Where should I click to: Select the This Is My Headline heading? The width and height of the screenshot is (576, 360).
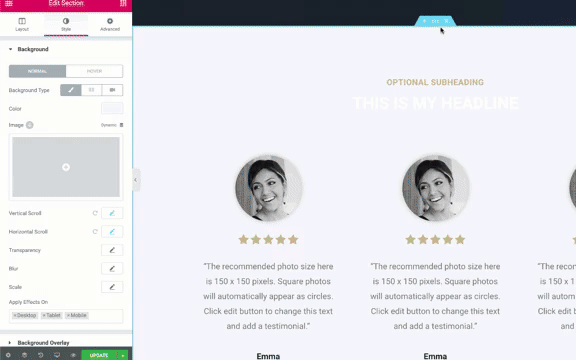point(436,103)
